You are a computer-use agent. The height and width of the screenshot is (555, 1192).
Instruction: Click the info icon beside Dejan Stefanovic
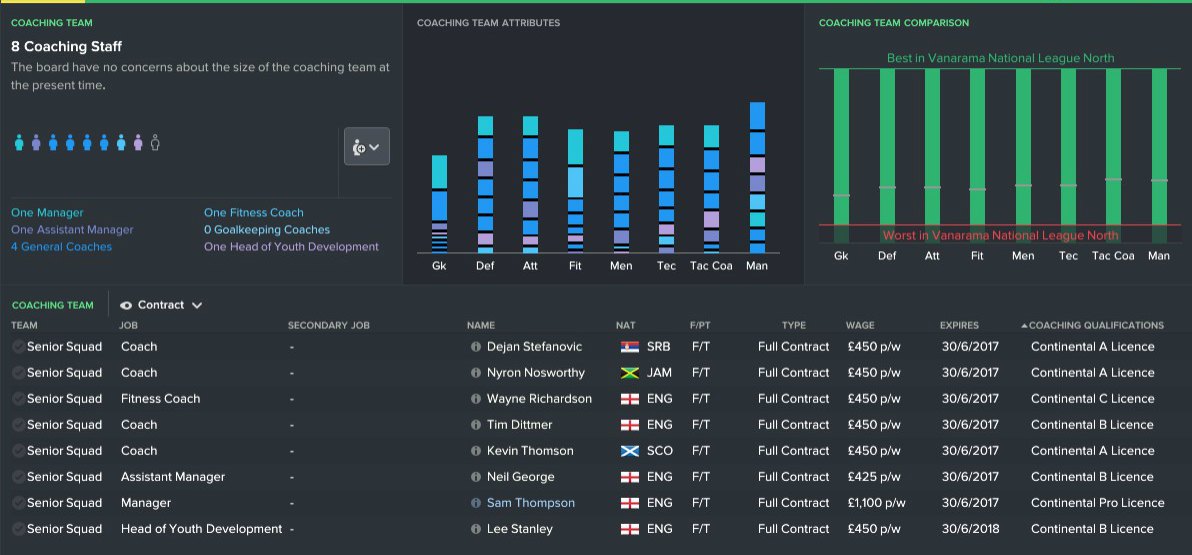[476, 347]
